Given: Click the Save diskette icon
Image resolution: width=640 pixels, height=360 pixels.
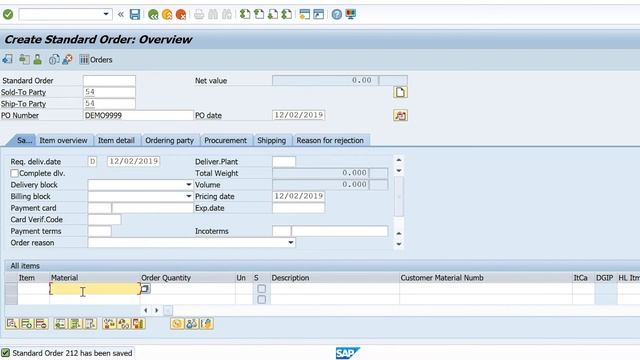Looking at the screenshot, I should click(135, 15).
